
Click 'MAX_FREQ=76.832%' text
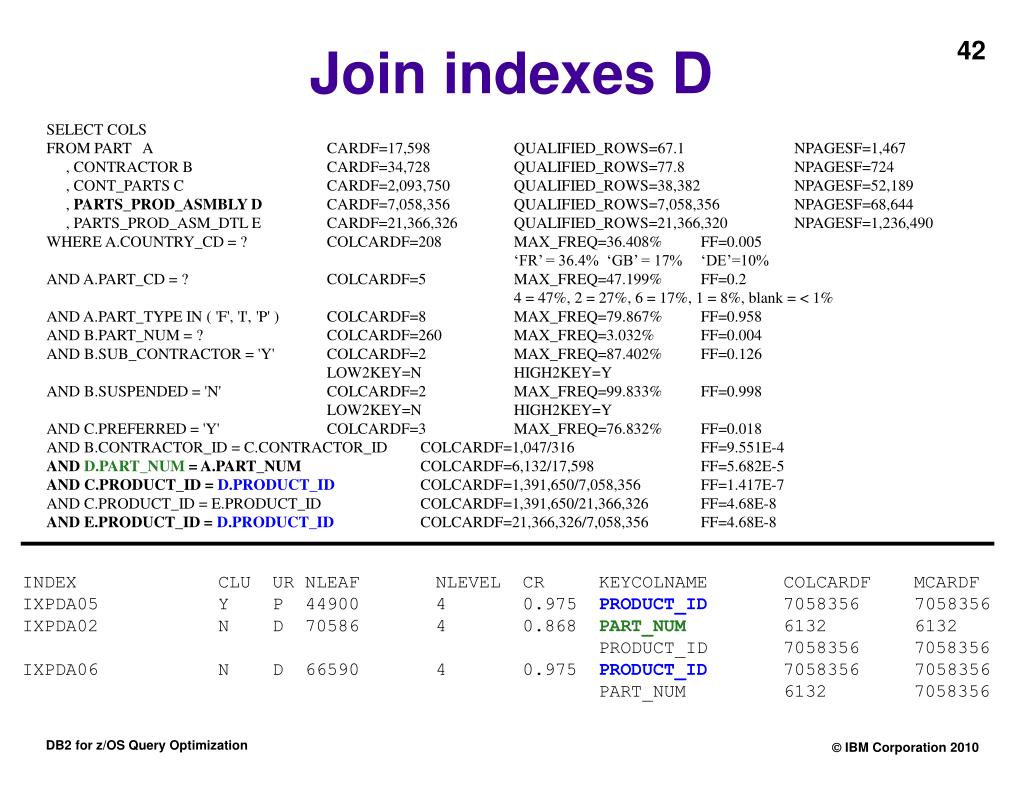587,429
